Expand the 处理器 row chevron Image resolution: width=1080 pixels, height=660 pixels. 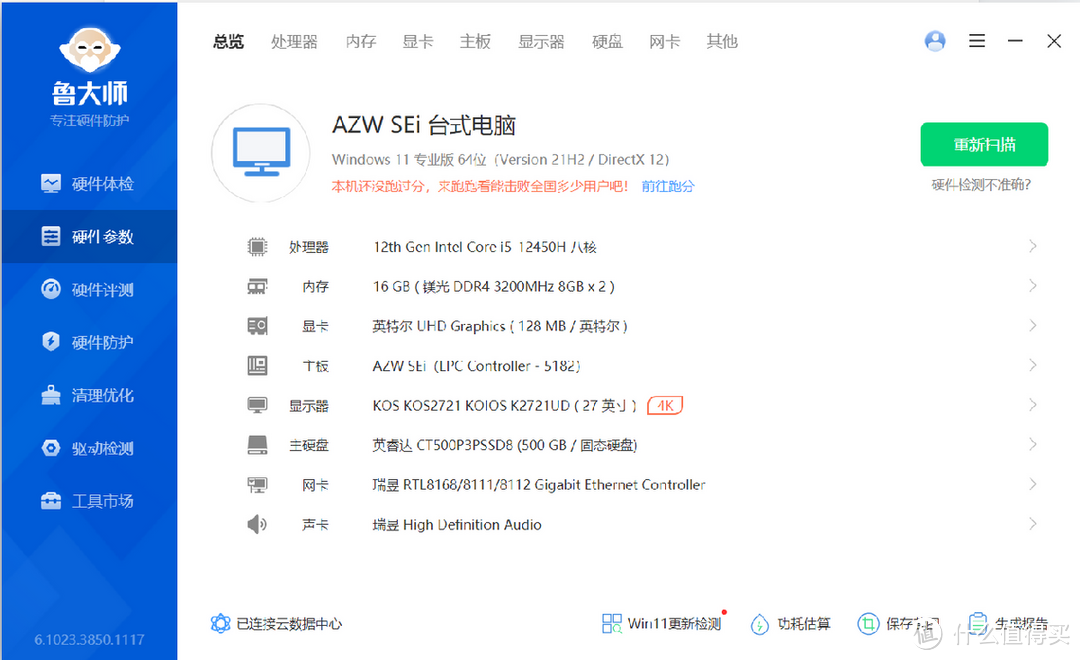tap(1032, 246)
